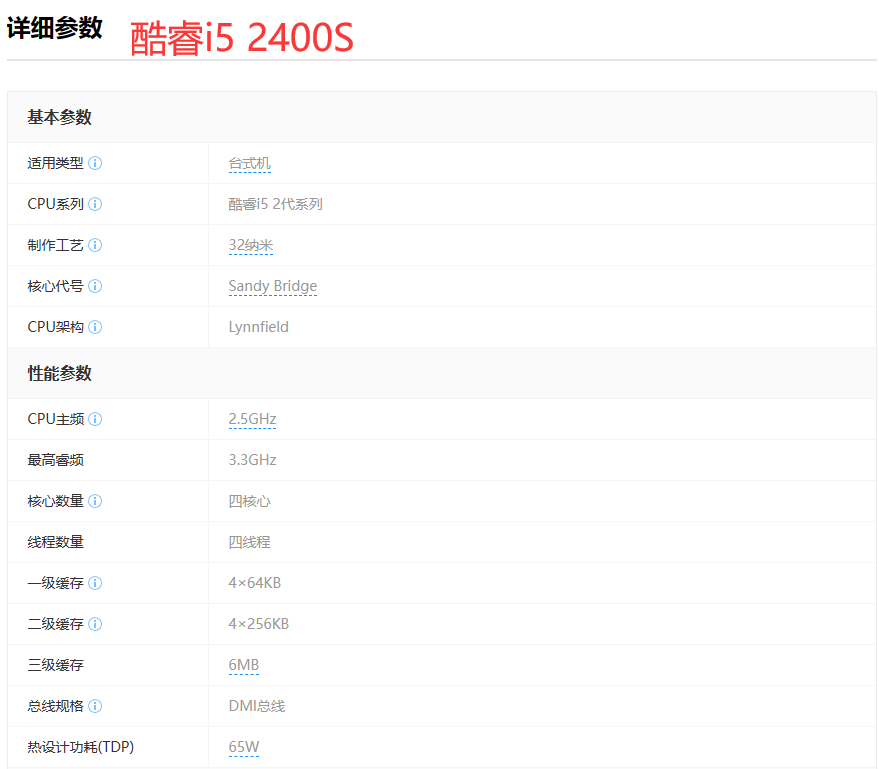
Task: Open the info icon beside CPU主频
Action: 95,419
